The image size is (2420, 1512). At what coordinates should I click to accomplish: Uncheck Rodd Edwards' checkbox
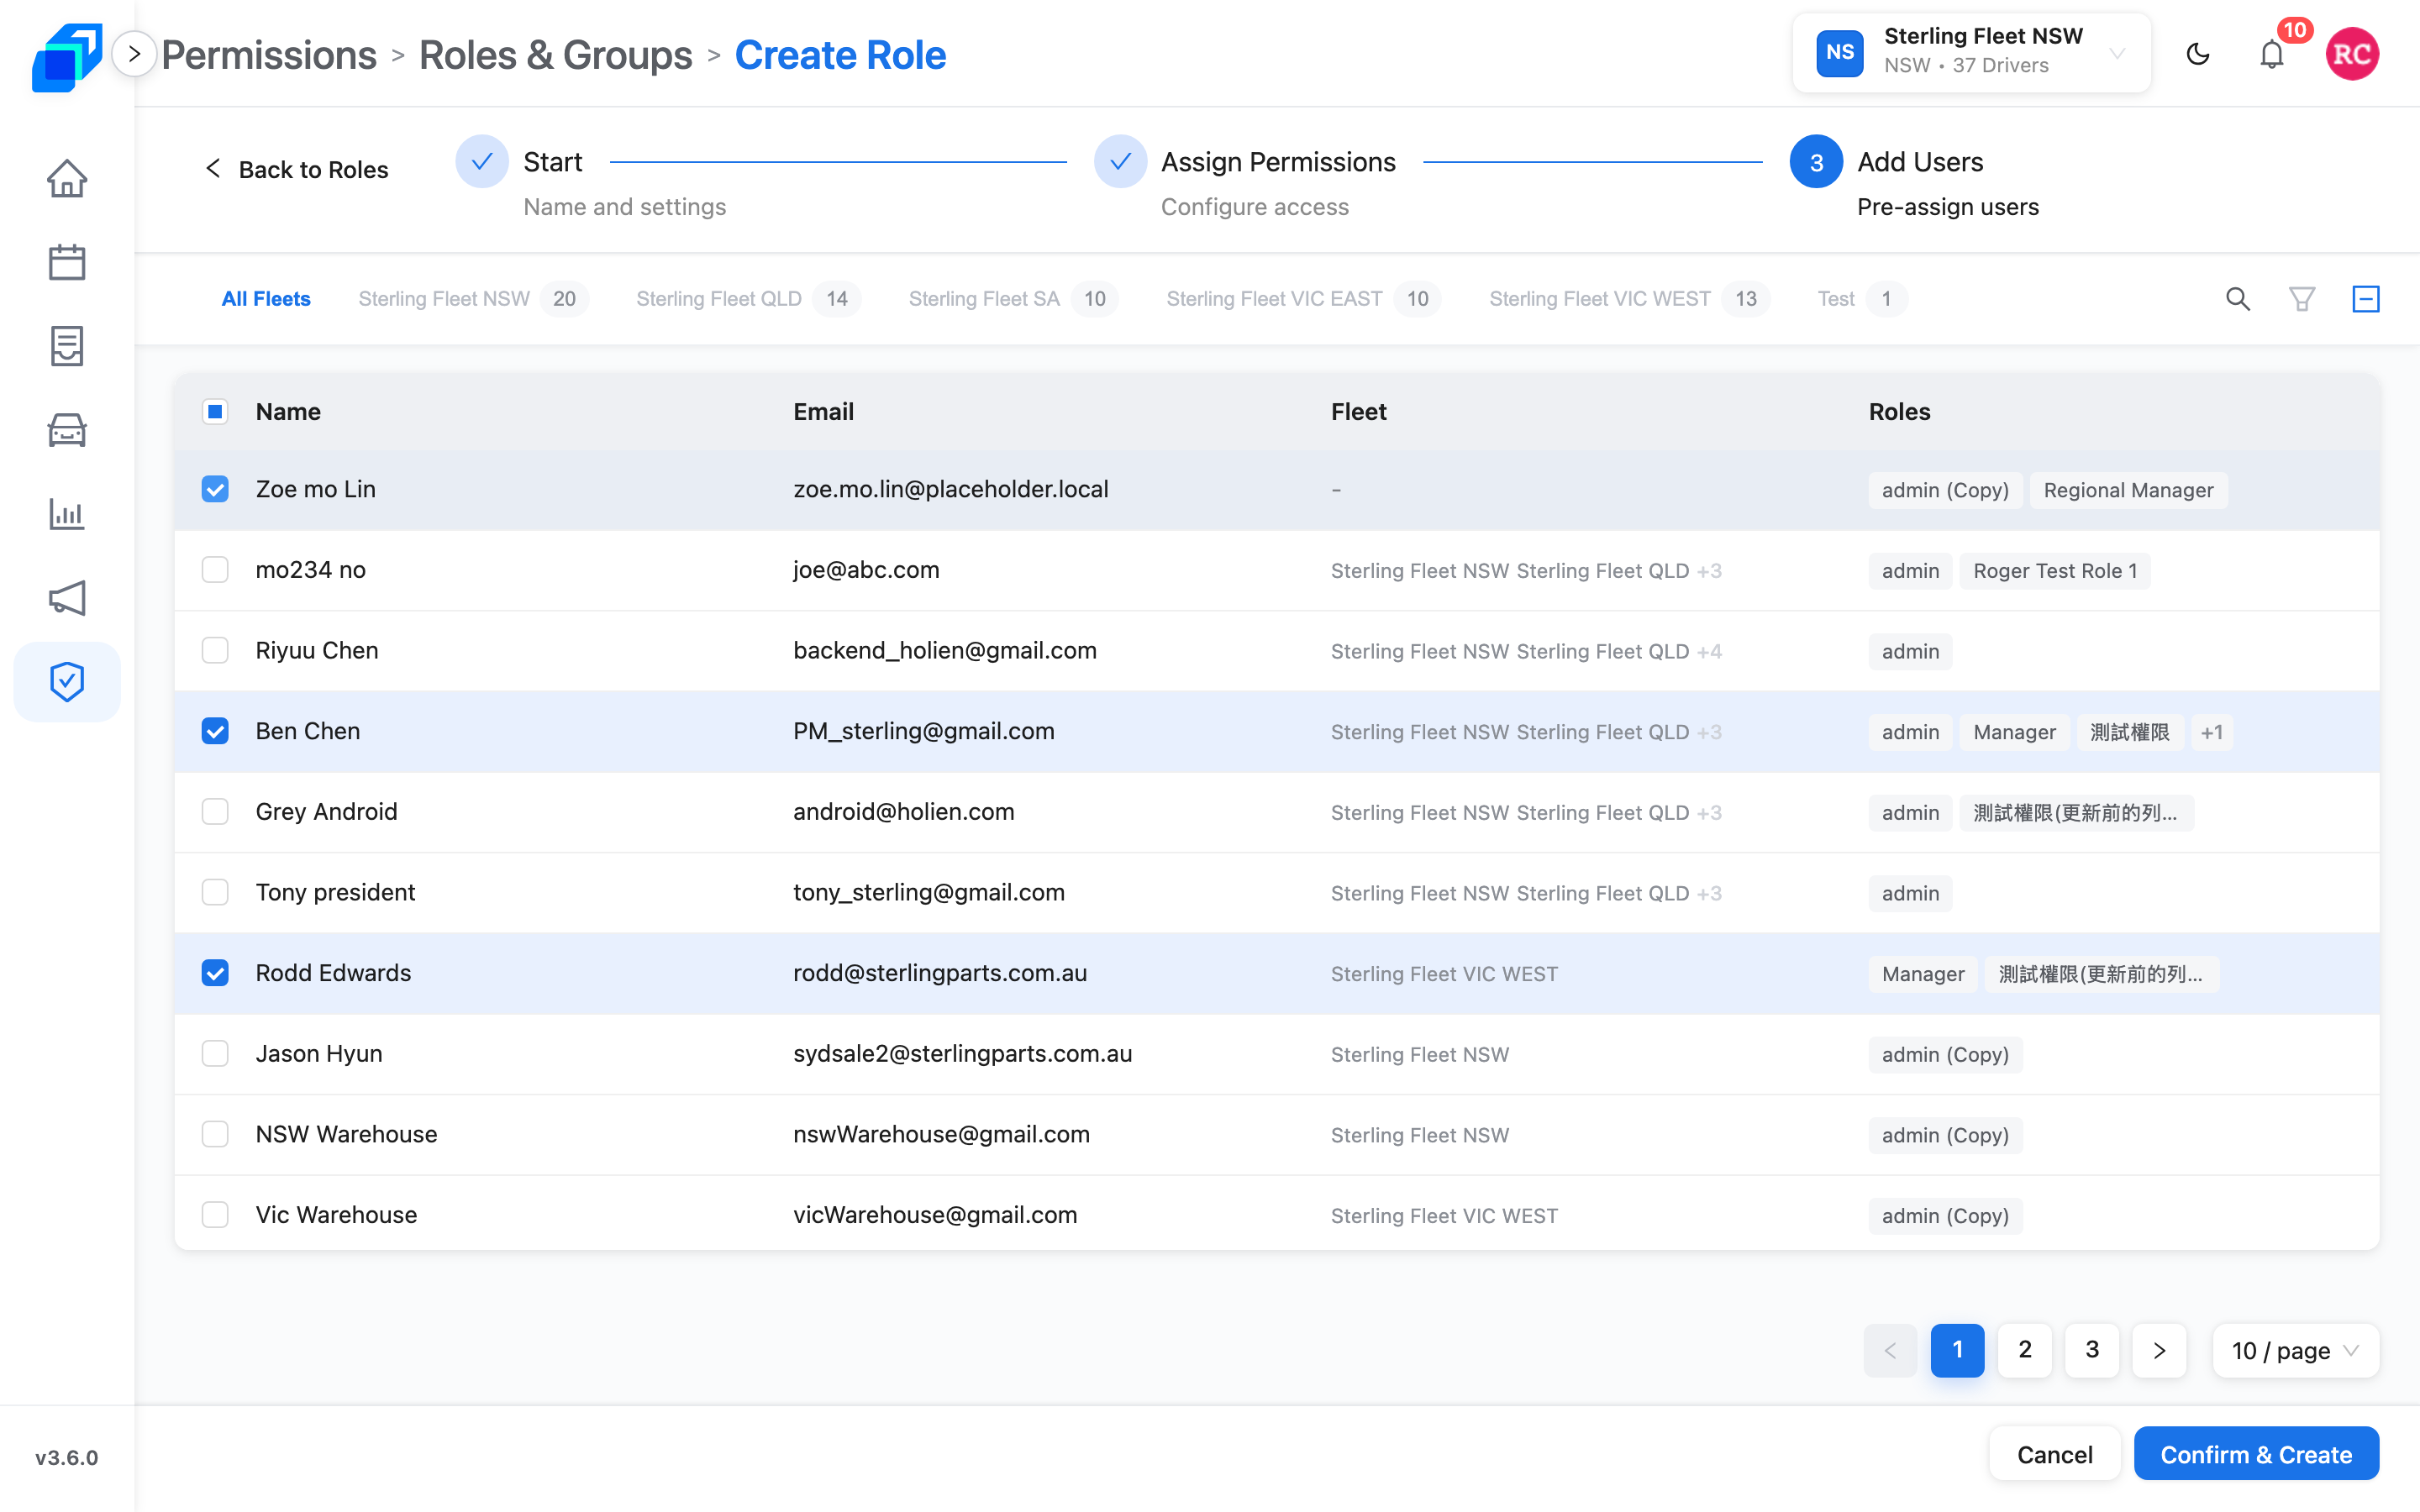pyautogui.click(x=215, y=973)
